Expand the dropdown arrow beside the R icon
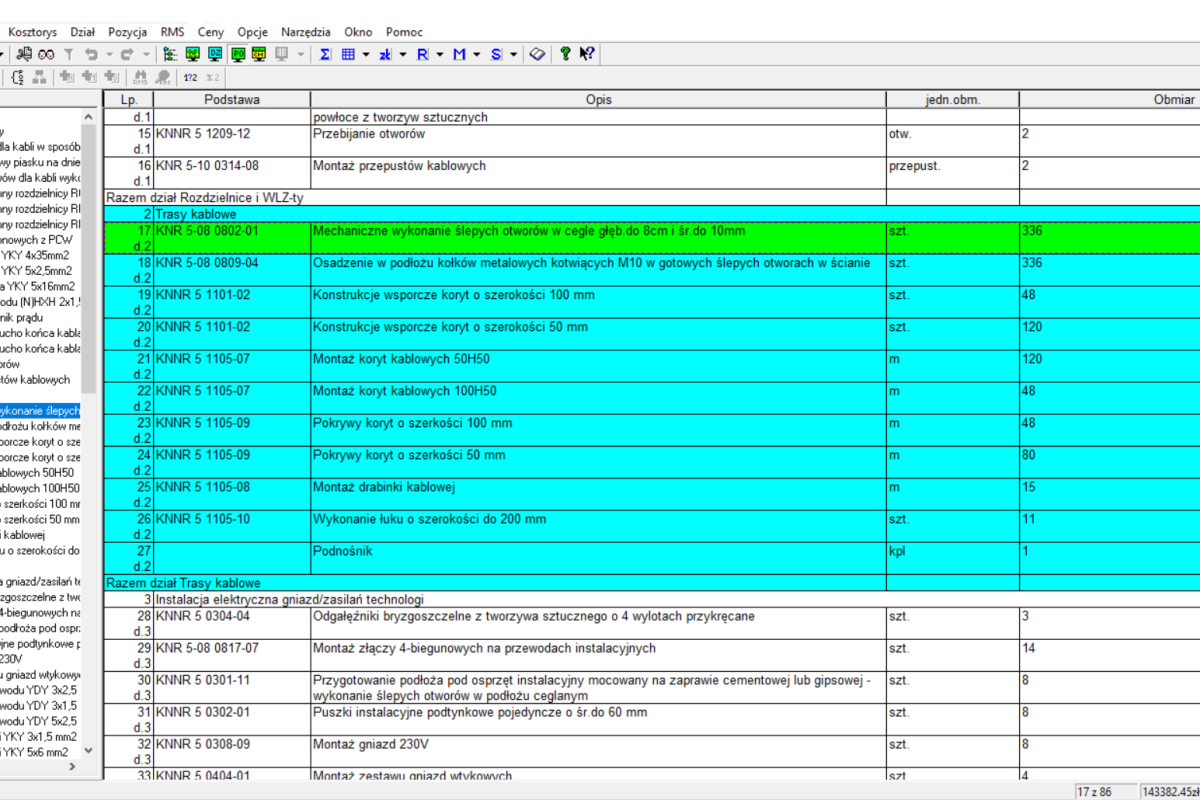Screen dimensions: 1200x800 pos(440,54)
